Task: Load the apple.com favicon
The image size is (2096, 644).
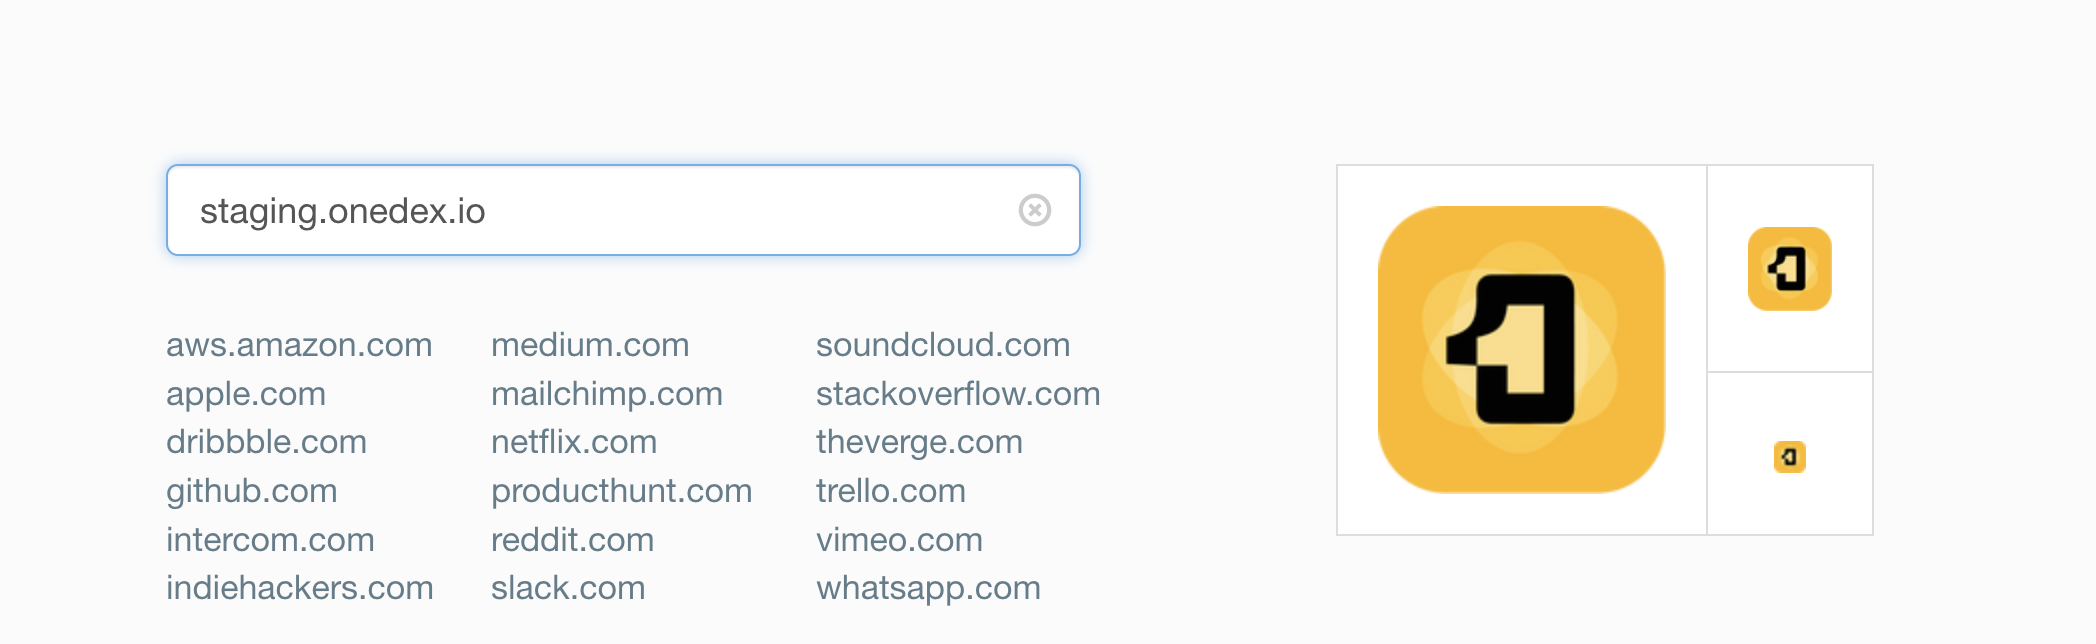Action: [245, 394]
